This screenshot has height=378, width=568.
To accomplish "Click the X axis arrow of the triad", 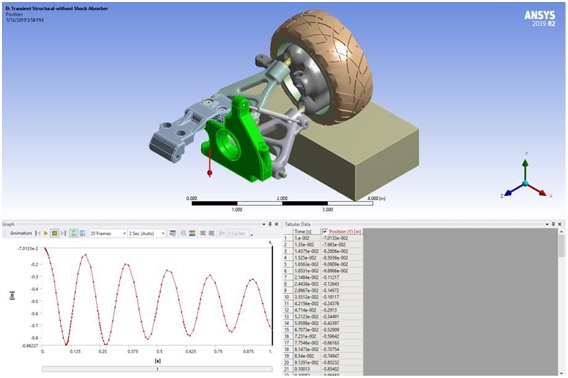I will (x=543, y=192).
